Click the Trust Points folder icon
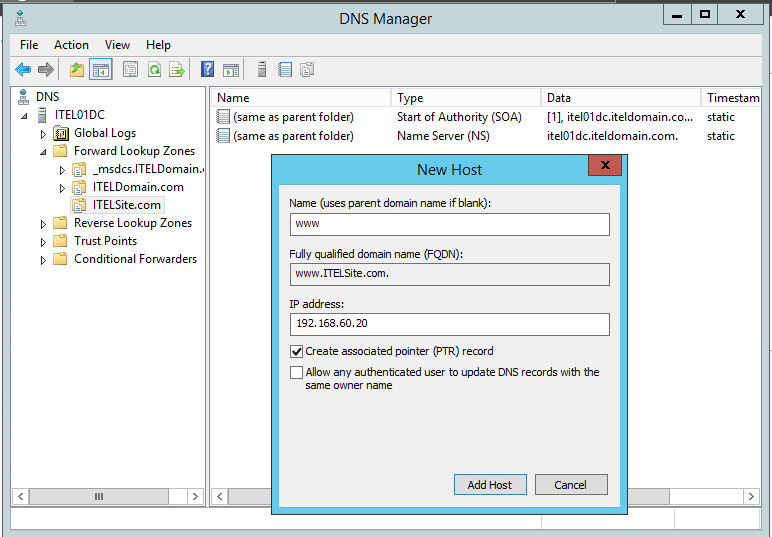The height and width of the screenshot is (537, 772). [x=60, y=241]
